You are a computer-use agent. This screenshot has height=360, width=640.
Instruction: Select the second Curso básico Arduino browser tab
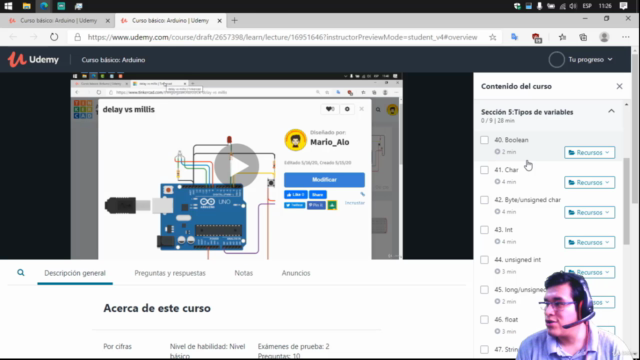point(170,20)
